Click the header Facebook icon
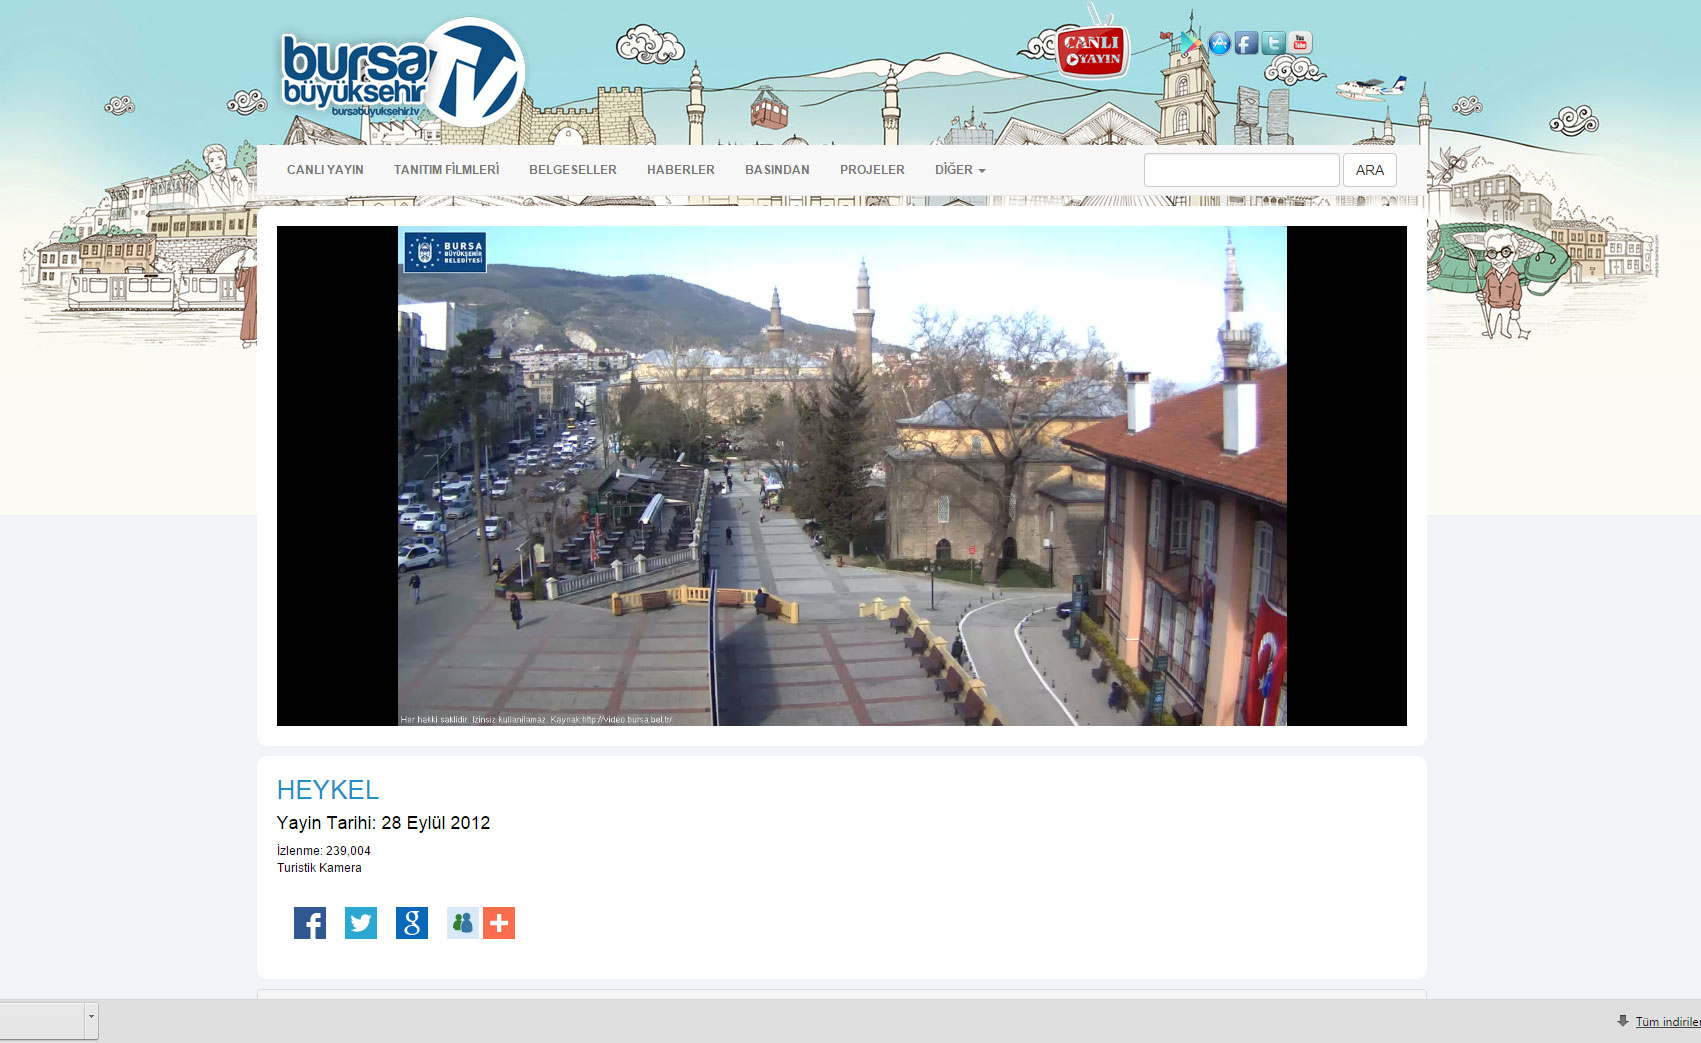1701x1043 pixels. point(1246,43)
